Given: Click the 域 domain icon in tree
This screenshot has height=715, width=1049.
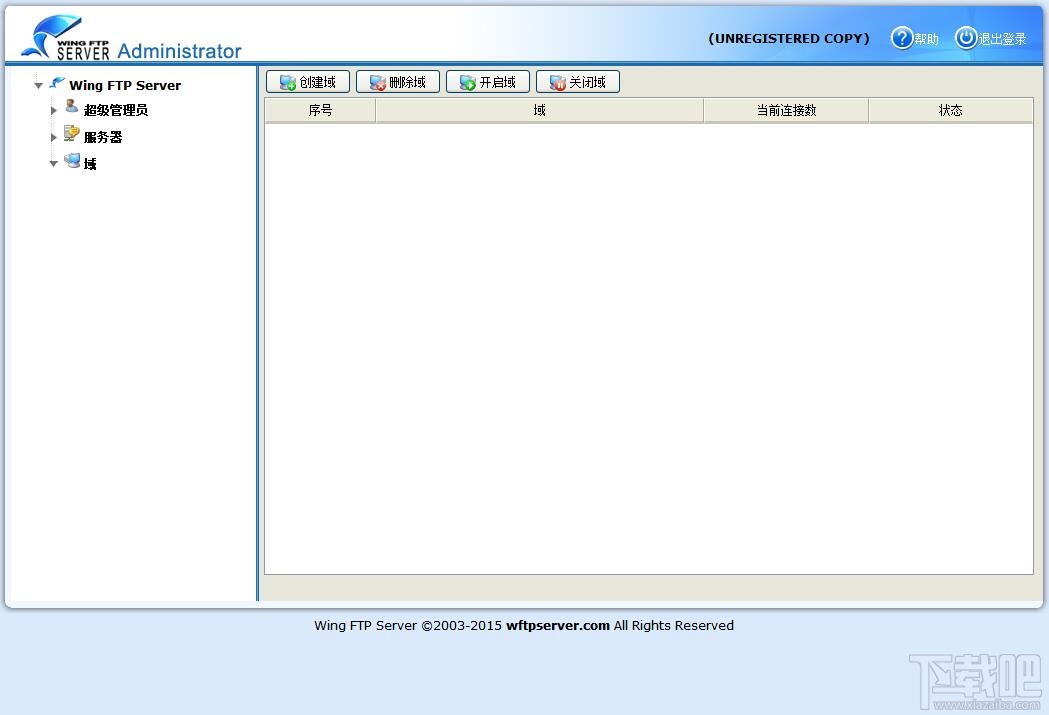Looking at the screenshot, I should tap(72, 161).
